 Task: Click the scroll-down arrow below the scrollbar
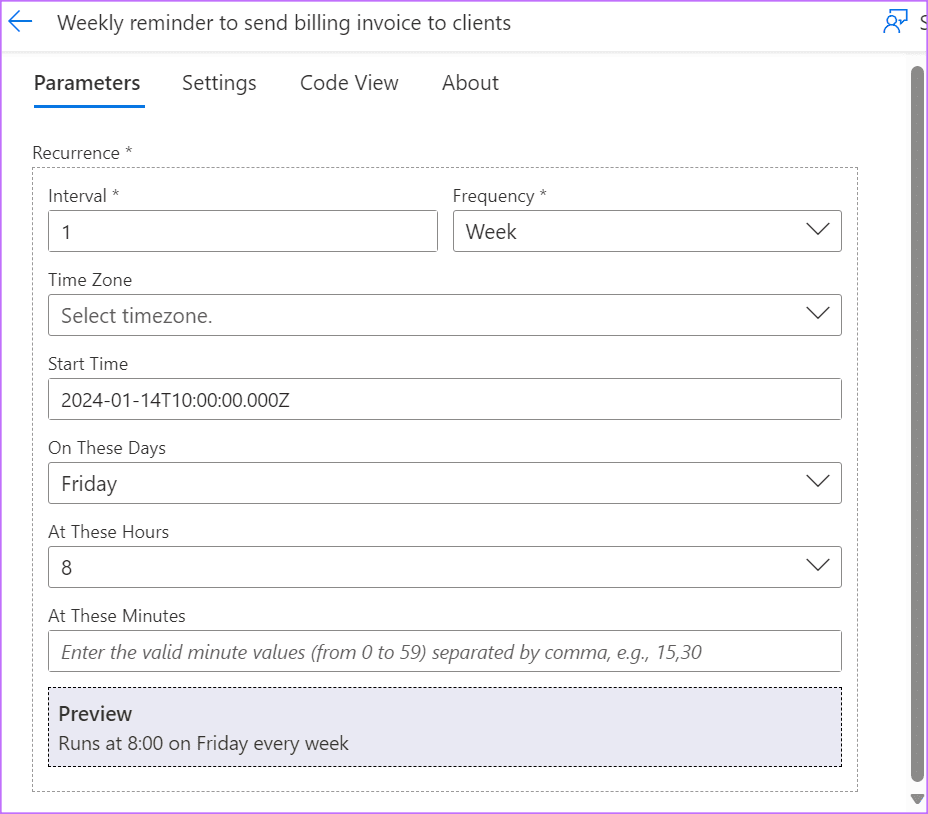pos(916,798)
